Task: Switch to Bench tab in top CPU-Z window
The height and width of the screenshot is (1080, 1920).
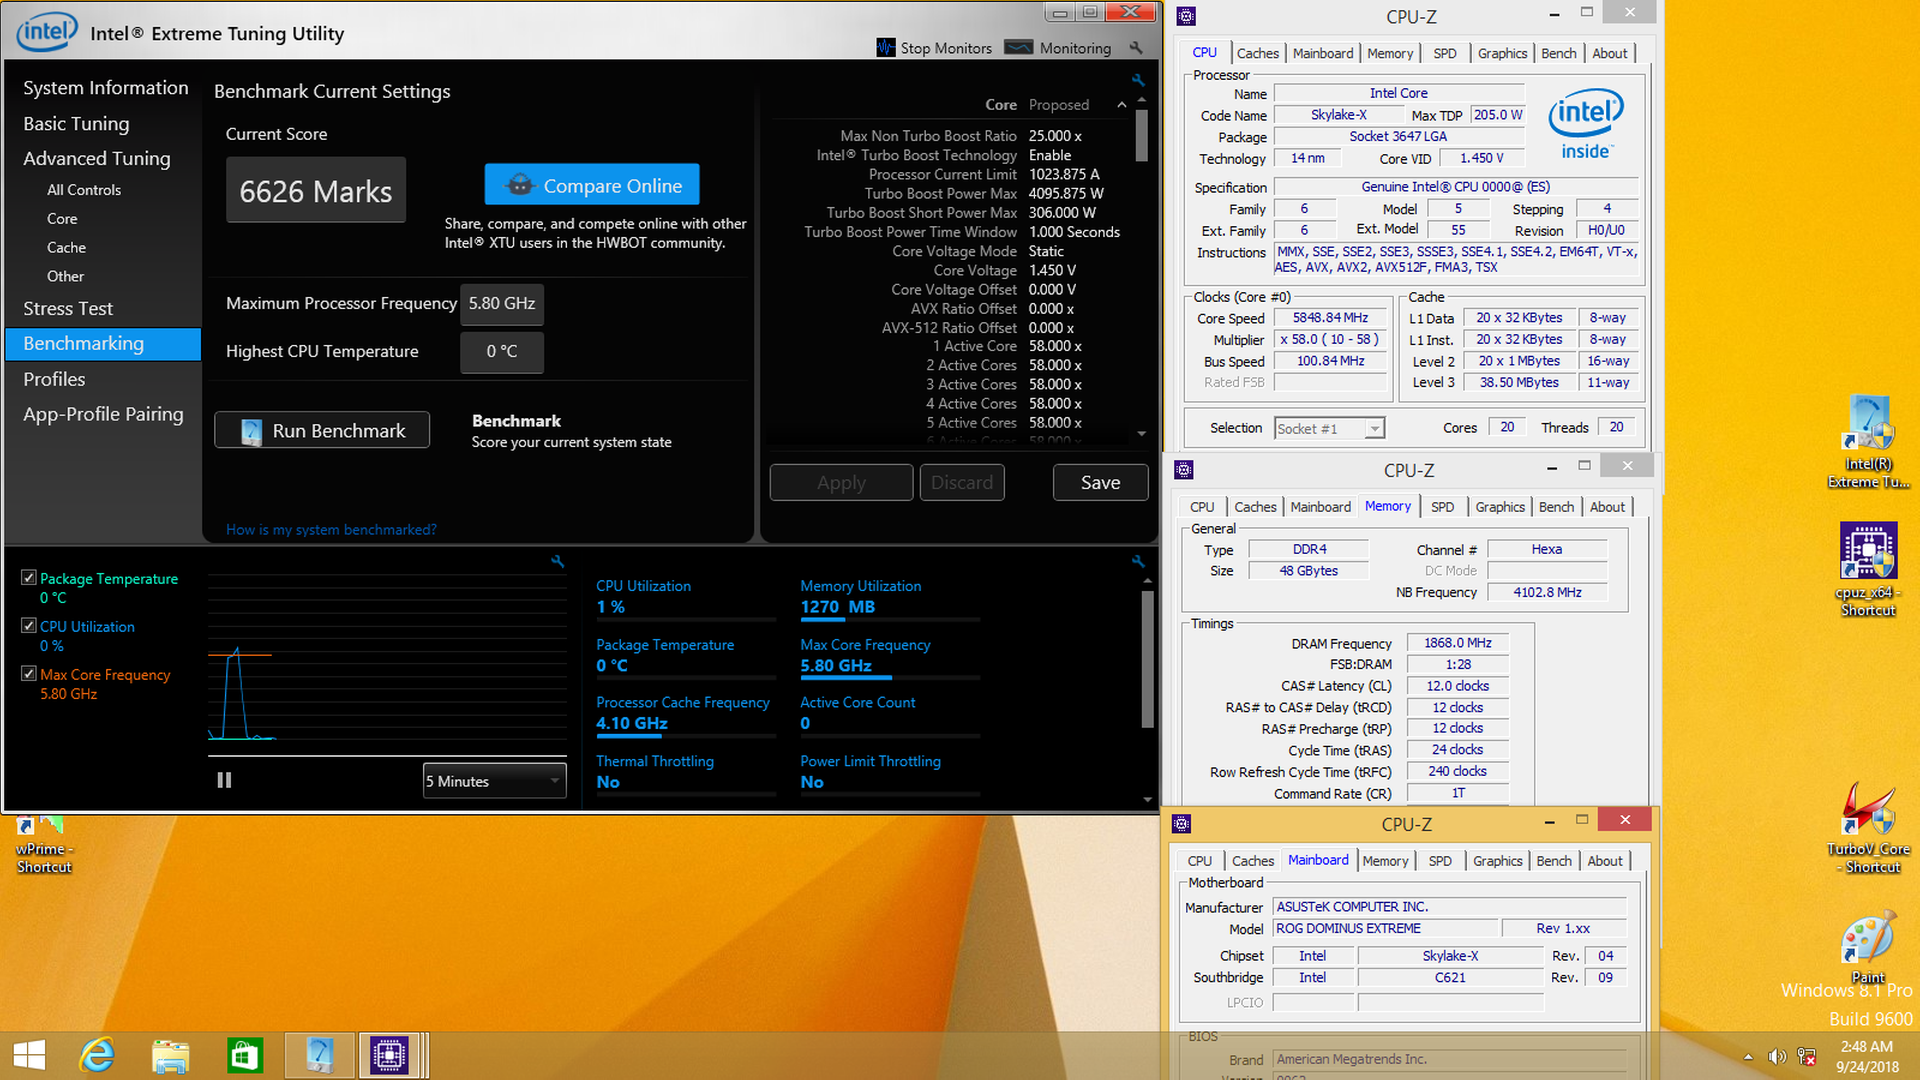Action: (1558, 53)
